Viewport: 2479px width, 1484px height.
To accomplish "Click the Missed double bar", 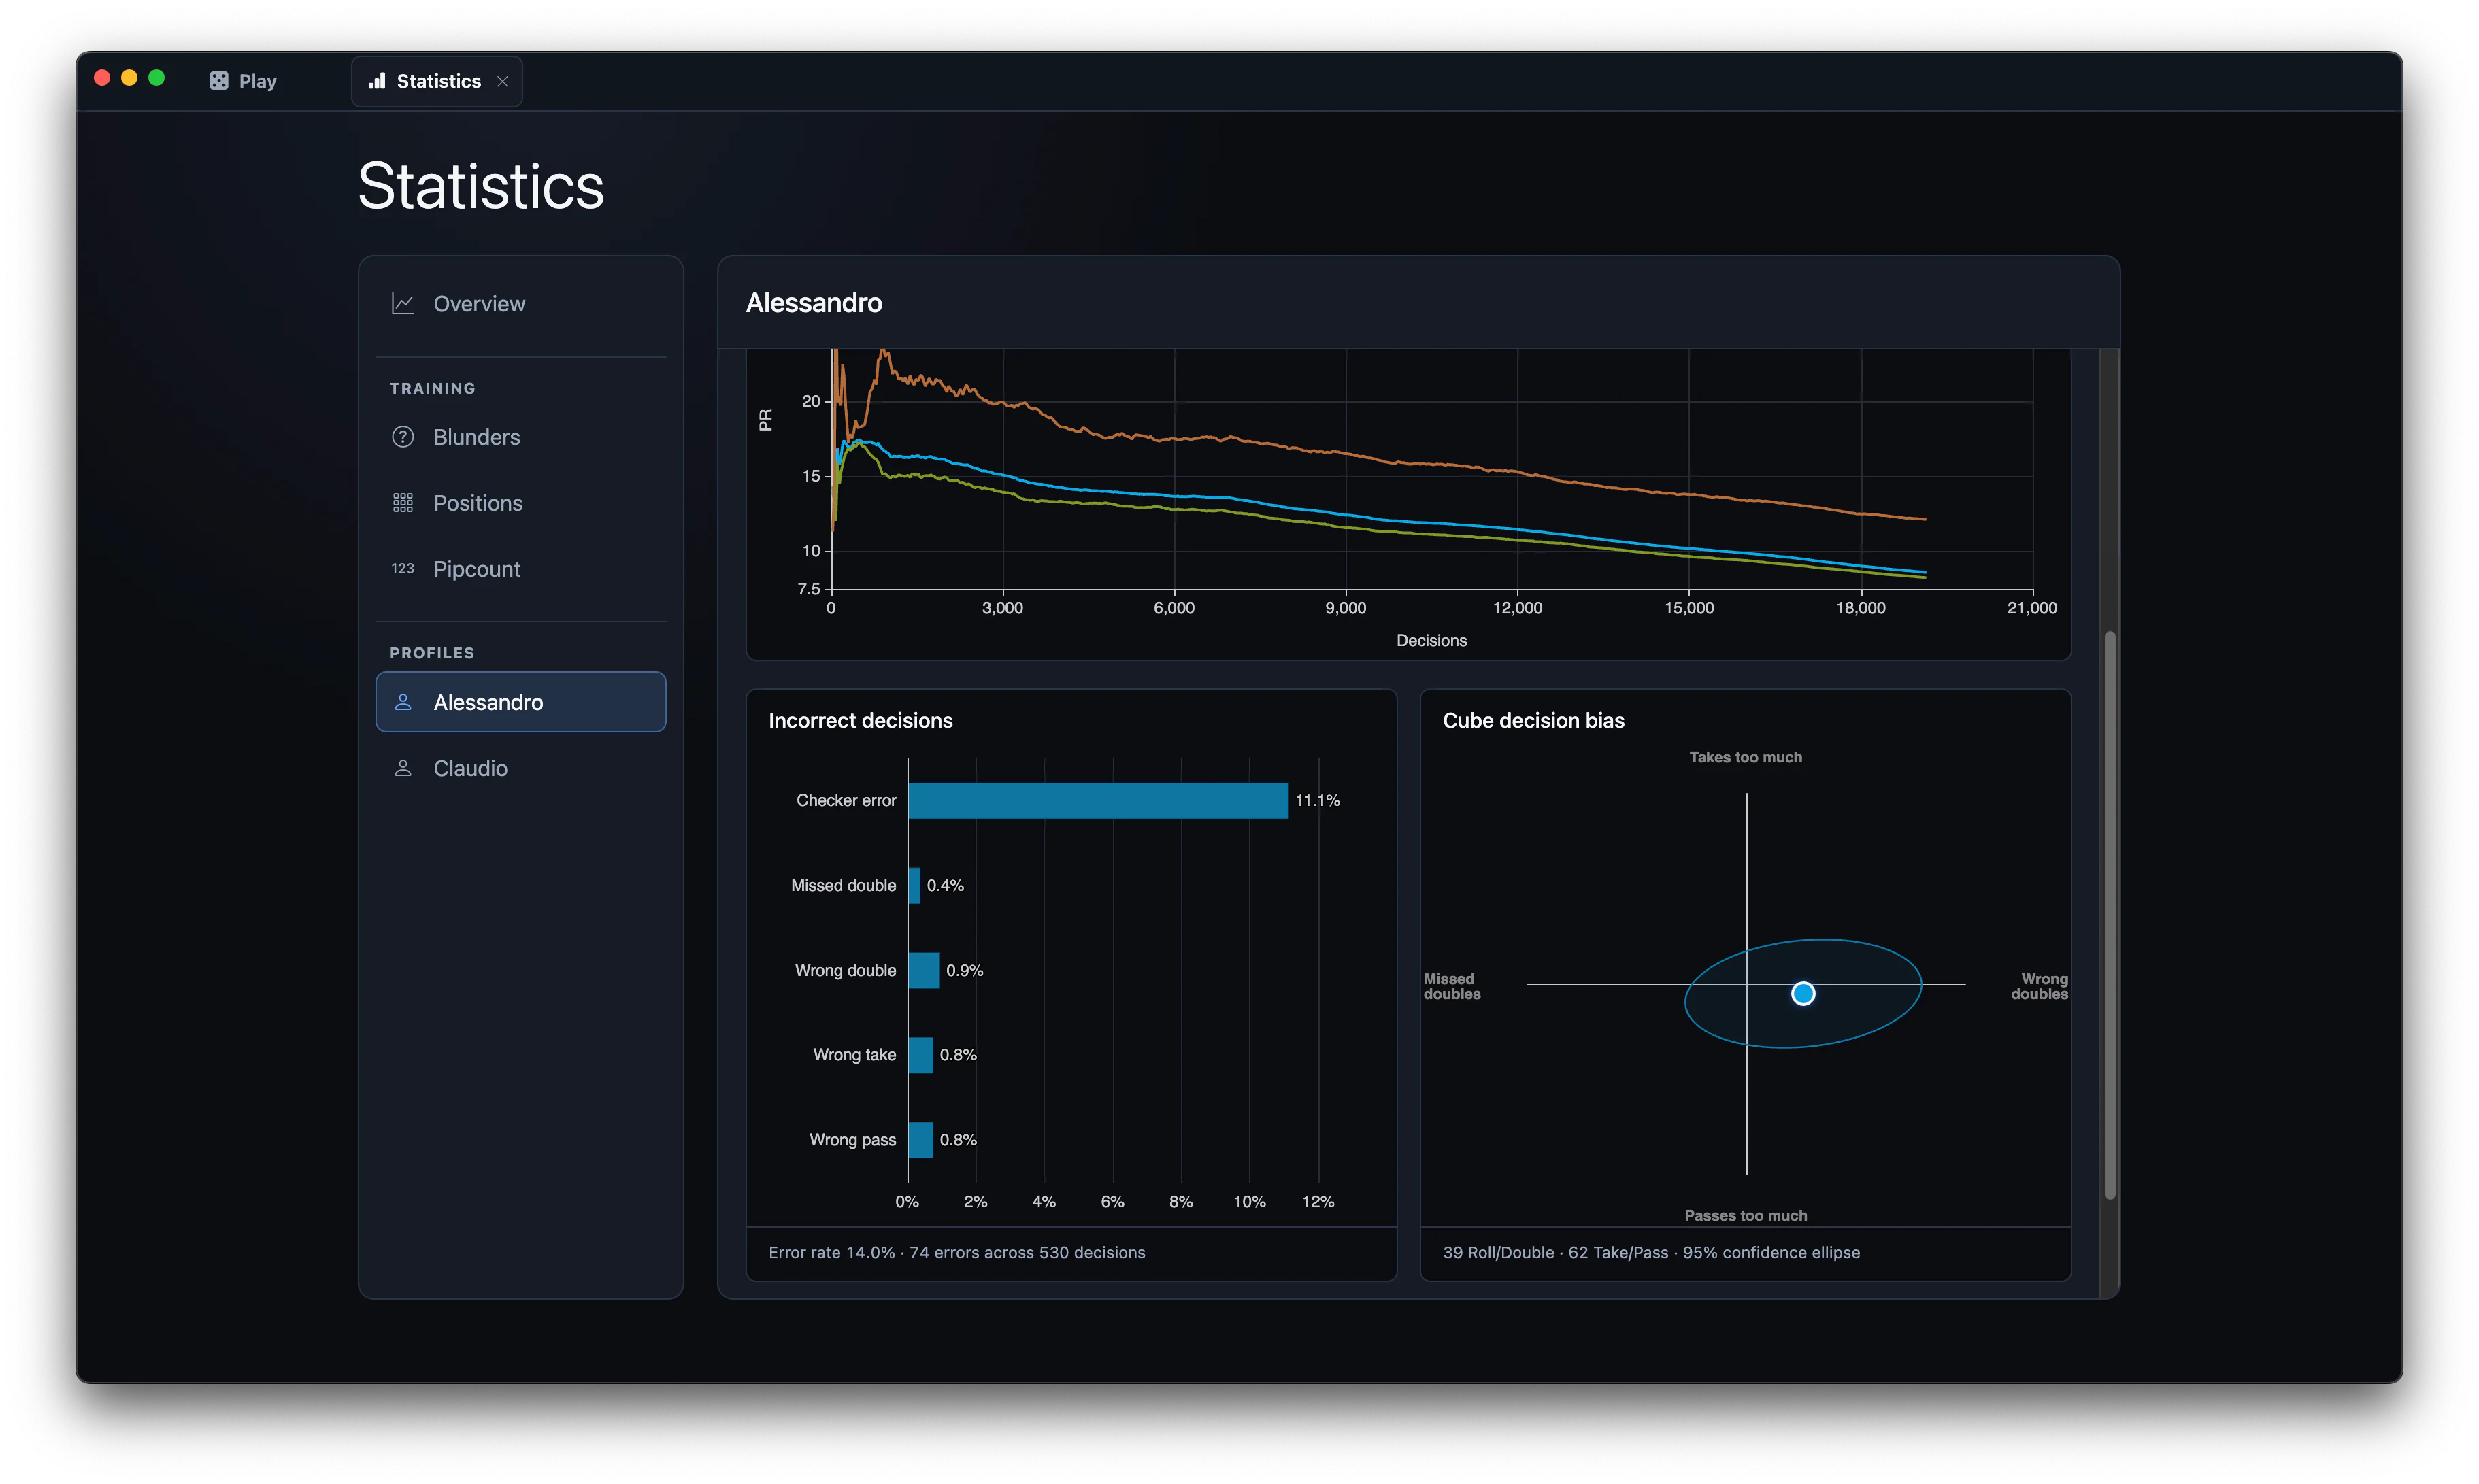I will tap(914, 886).
